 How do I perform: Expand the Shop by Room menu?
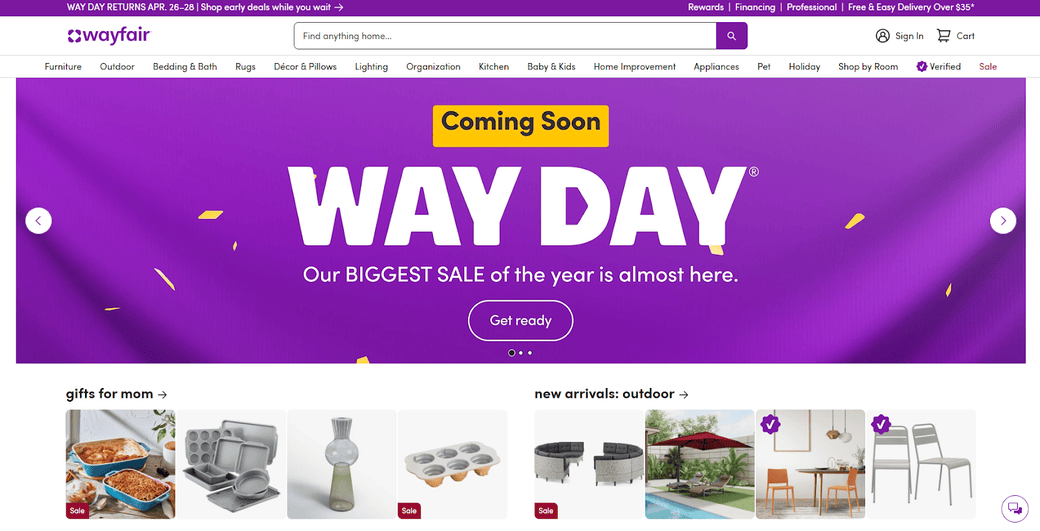tap(868, 66)
